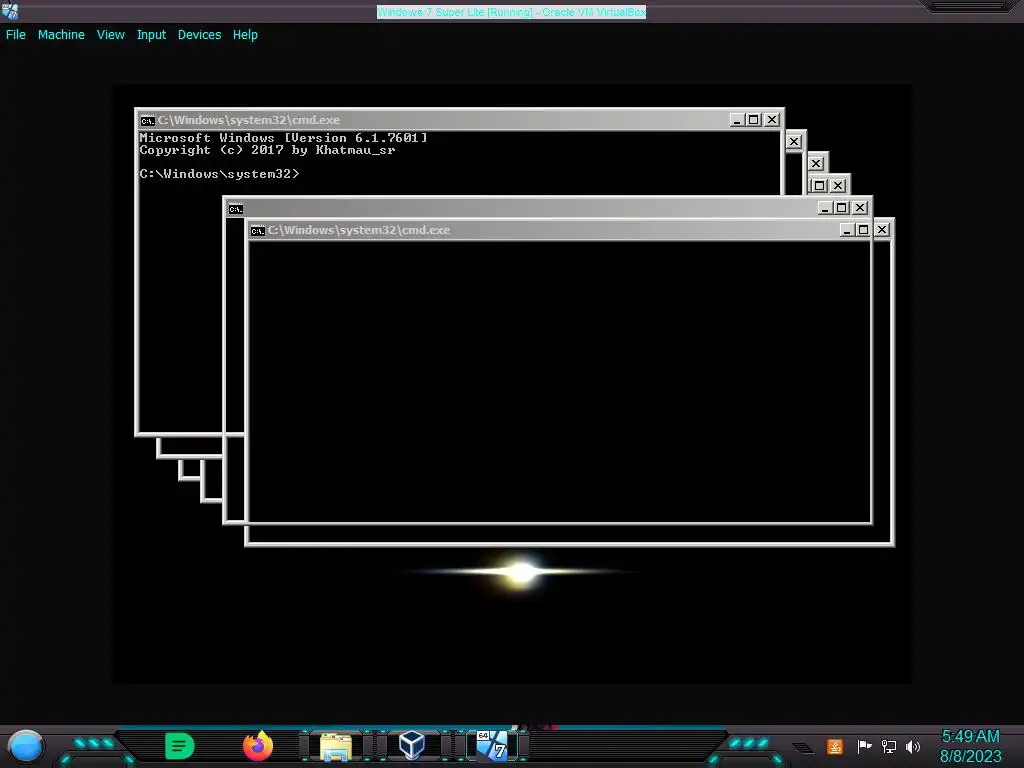The width and height of the screenshot is (1024, 768).
Task: Open the Devices menu
Action: (x=199, y=35)
